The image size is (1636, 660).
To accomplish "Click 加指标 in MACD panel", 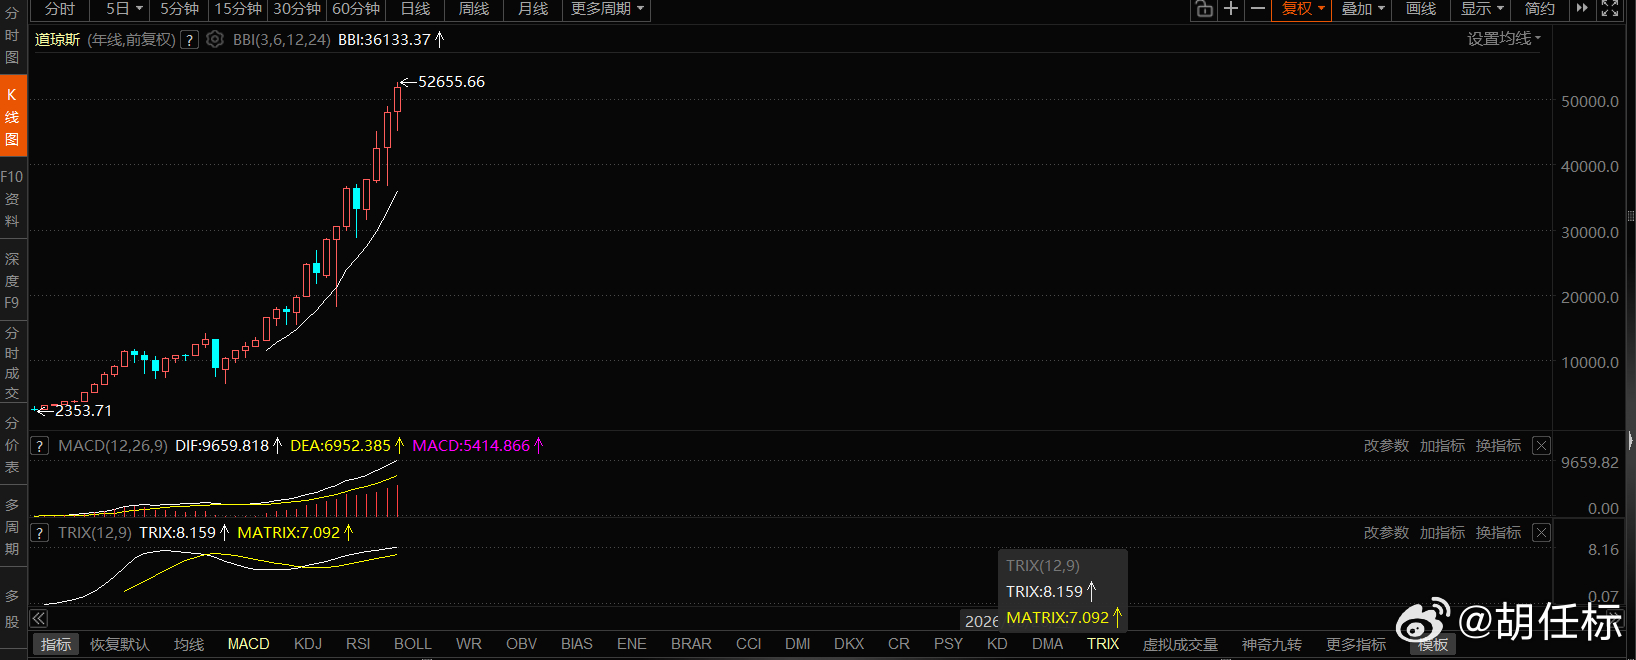I will [1442, 446].
